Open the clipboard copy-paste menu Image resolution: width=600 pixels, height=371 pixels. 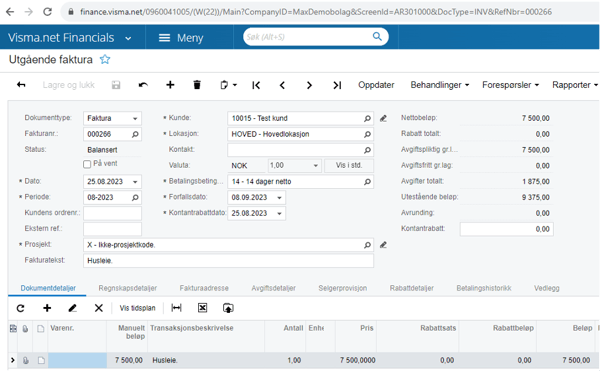(x=228, y=85)
